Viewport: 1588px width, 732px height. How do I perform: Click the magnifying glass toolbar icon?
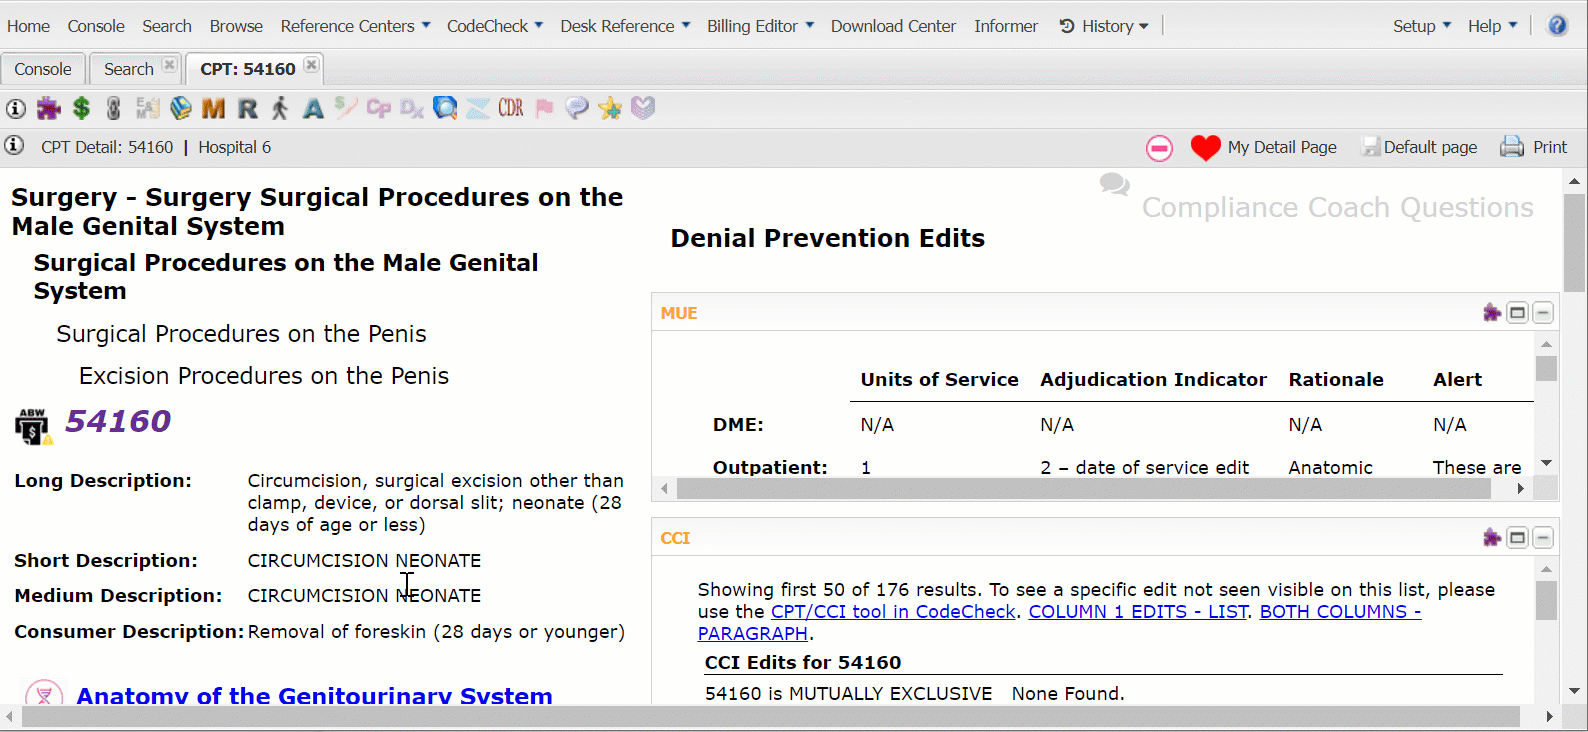[x=445, y=108]
